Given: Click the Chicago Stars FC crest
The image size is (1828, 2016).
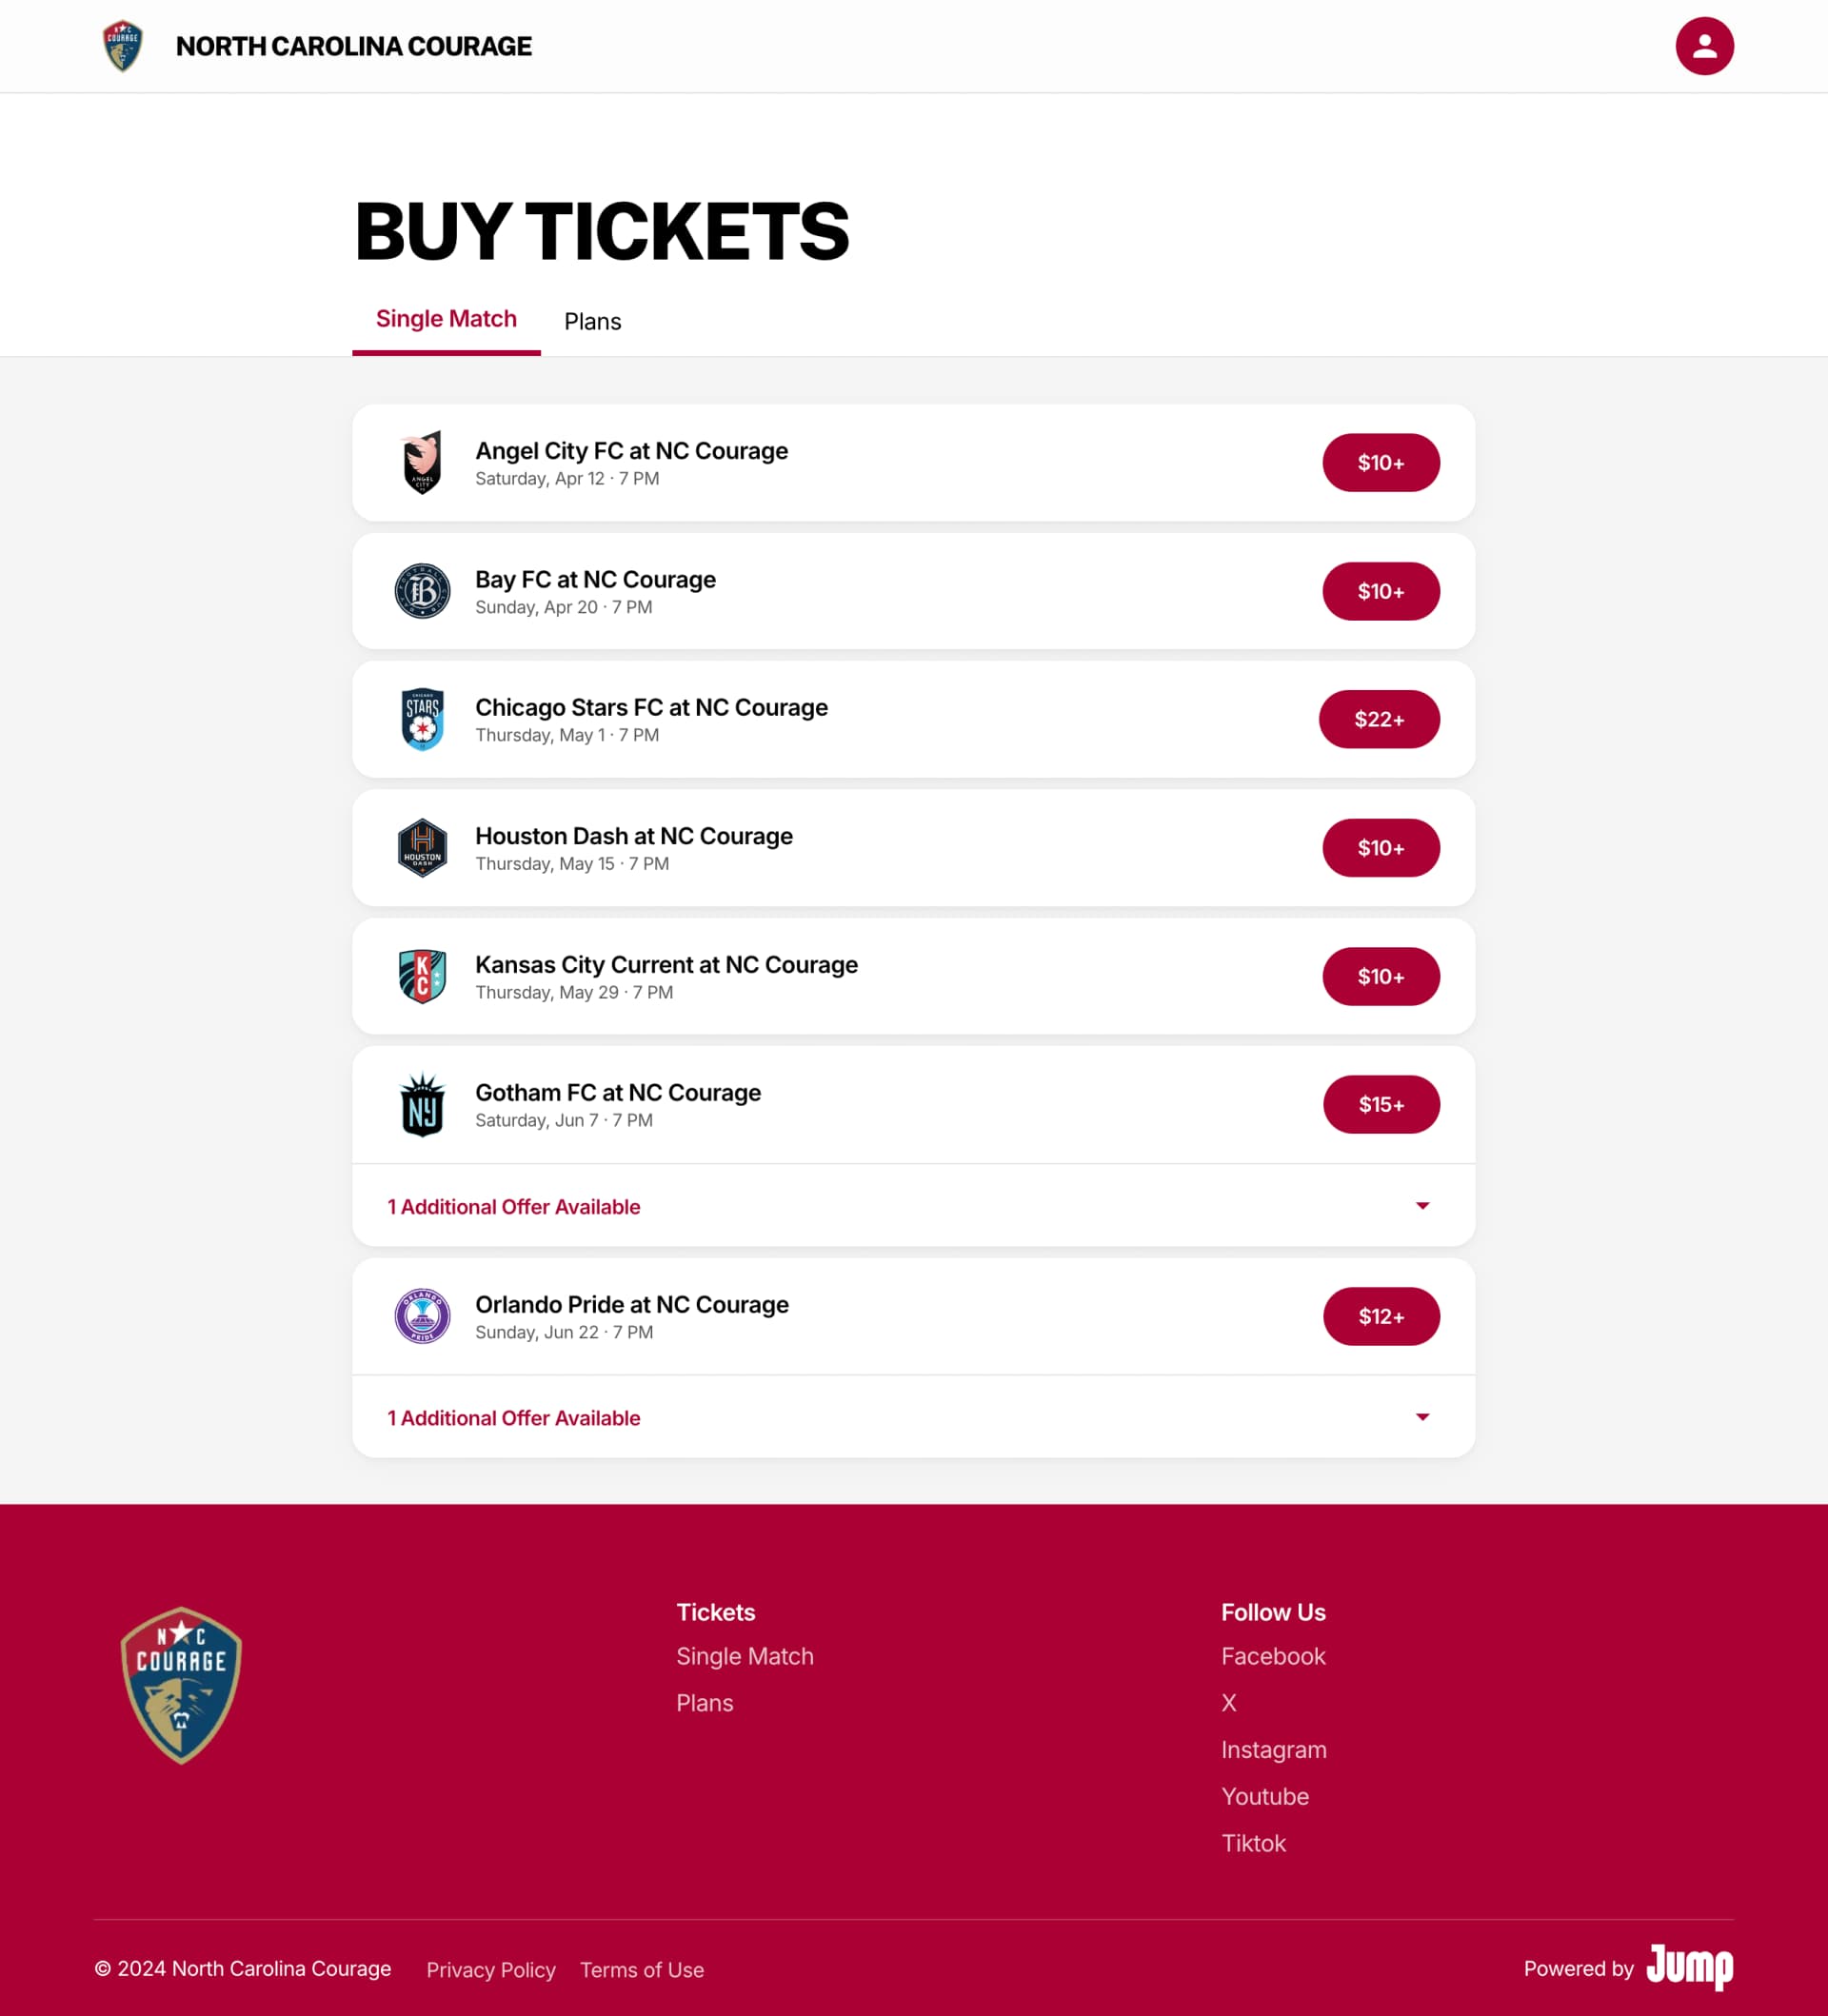Looking at the screenshot, I should [x=422, y=719].
